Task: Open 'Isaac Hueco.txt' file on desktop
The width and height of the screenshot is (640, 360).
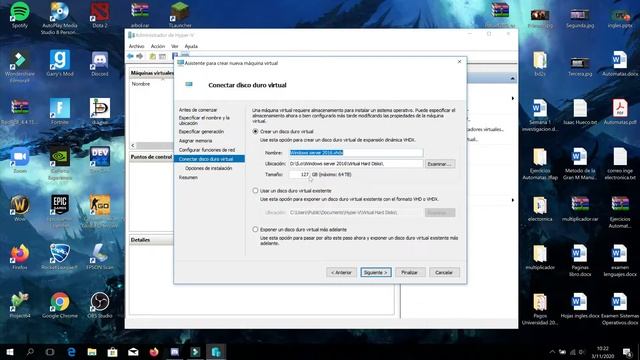Action: point(580,111)
